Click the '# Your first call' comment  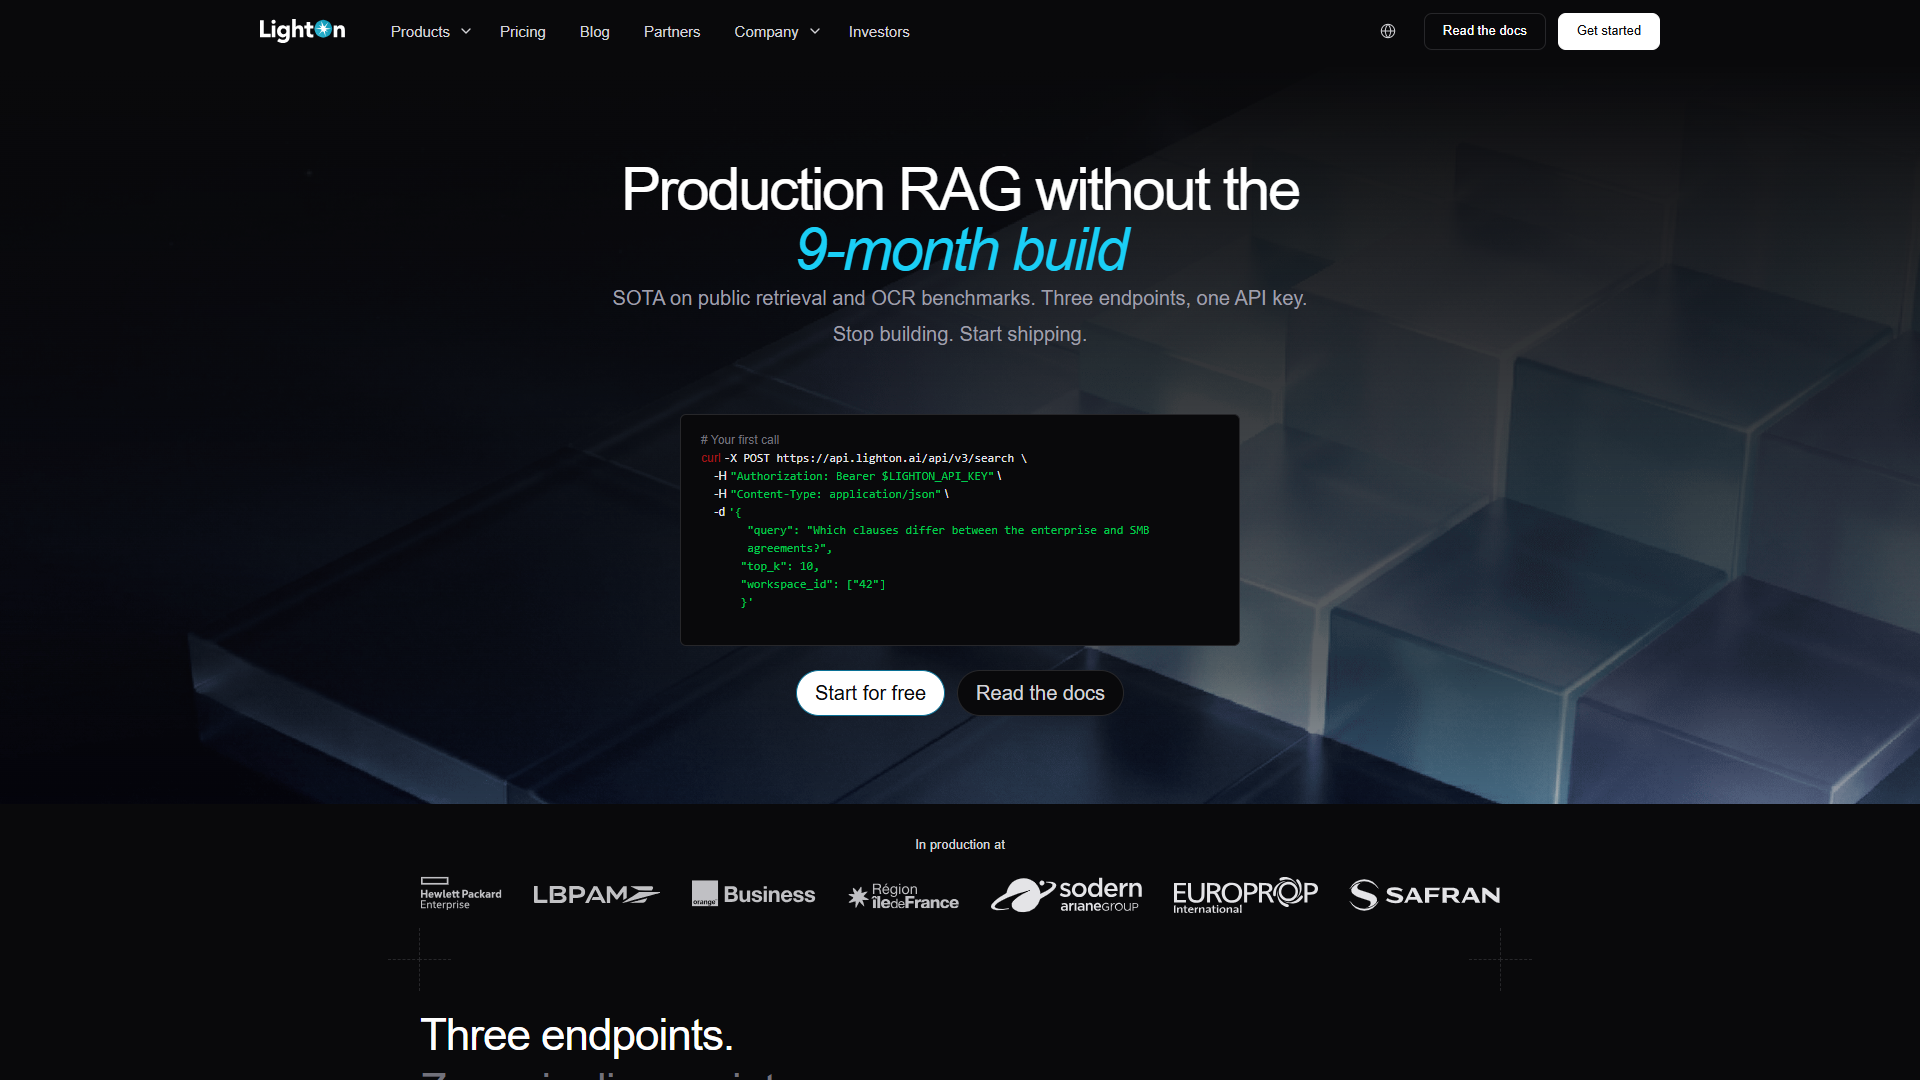click(x=740, y=440)
